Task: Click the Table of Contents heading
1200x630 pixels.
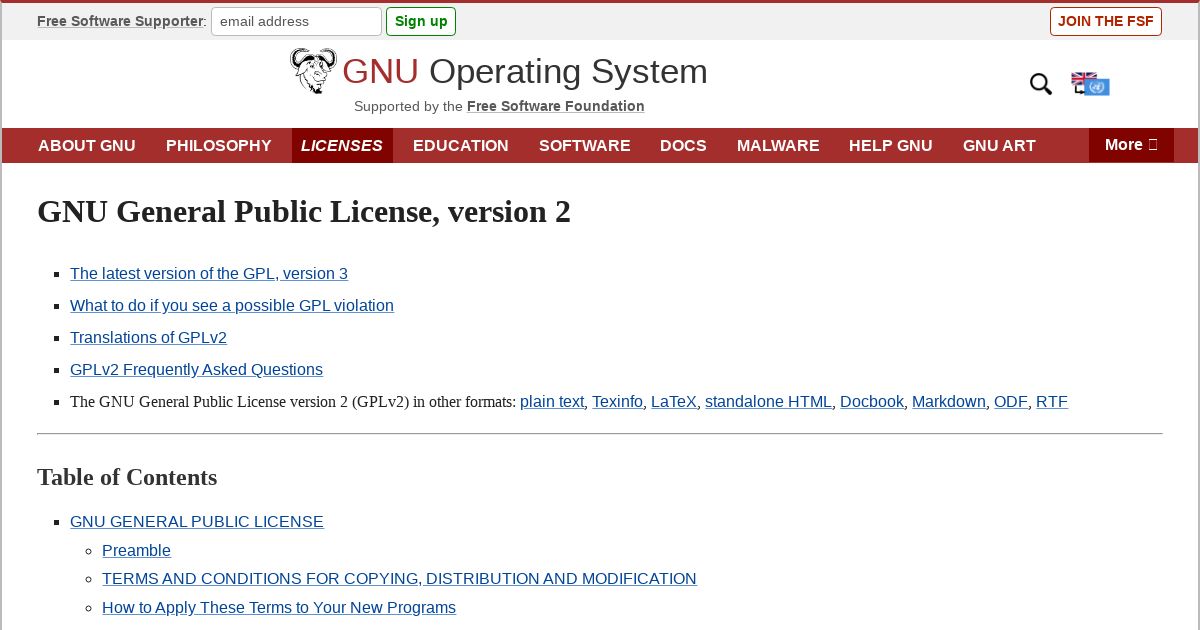Action: 127,477
